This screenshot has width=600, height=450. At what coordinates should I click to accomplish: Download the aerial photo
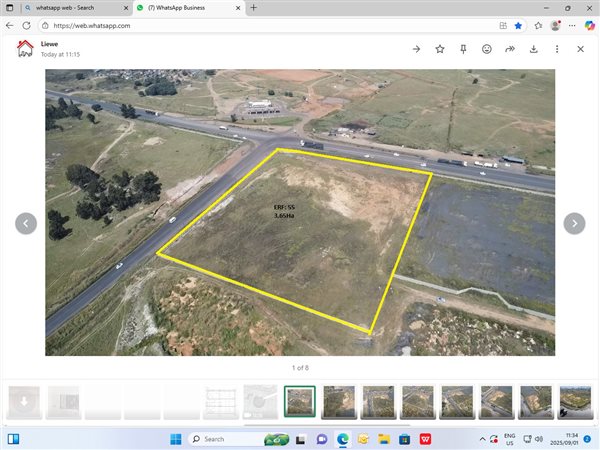click(x=534, y=49)
